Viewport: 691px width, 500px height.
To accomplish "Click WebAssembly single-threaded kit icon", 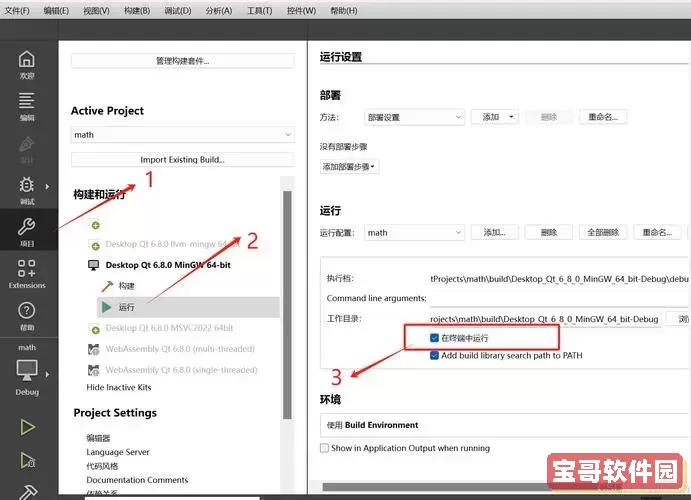I will pos(93,370).
